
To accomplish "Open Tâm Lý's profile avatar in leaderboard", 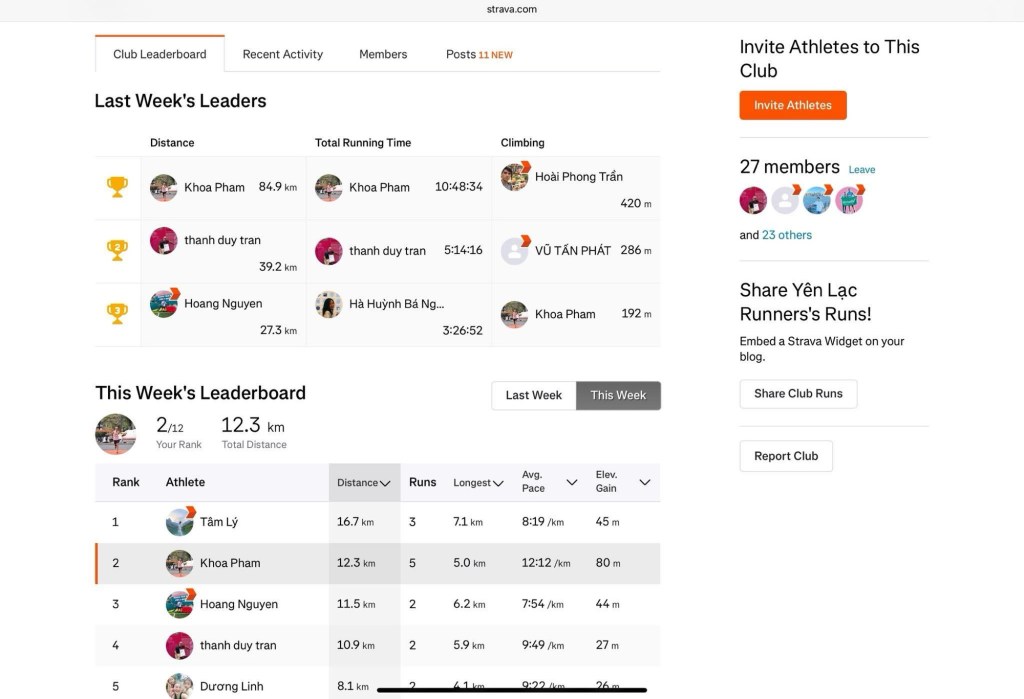I will click(x=180, y=522).
